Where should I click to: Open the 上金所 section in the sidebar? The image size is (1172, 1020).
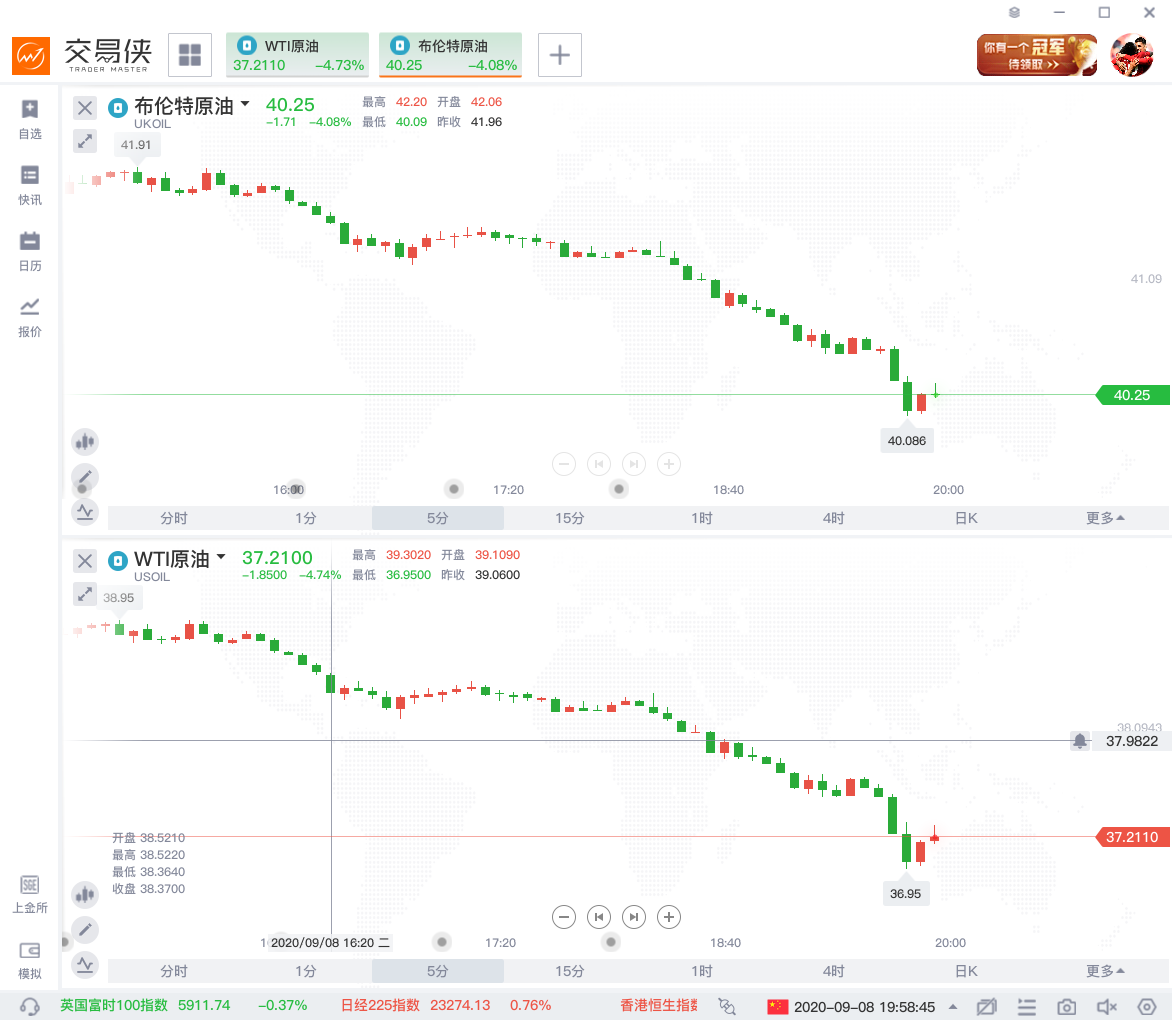pyautogui.click(x=30, y=894)
